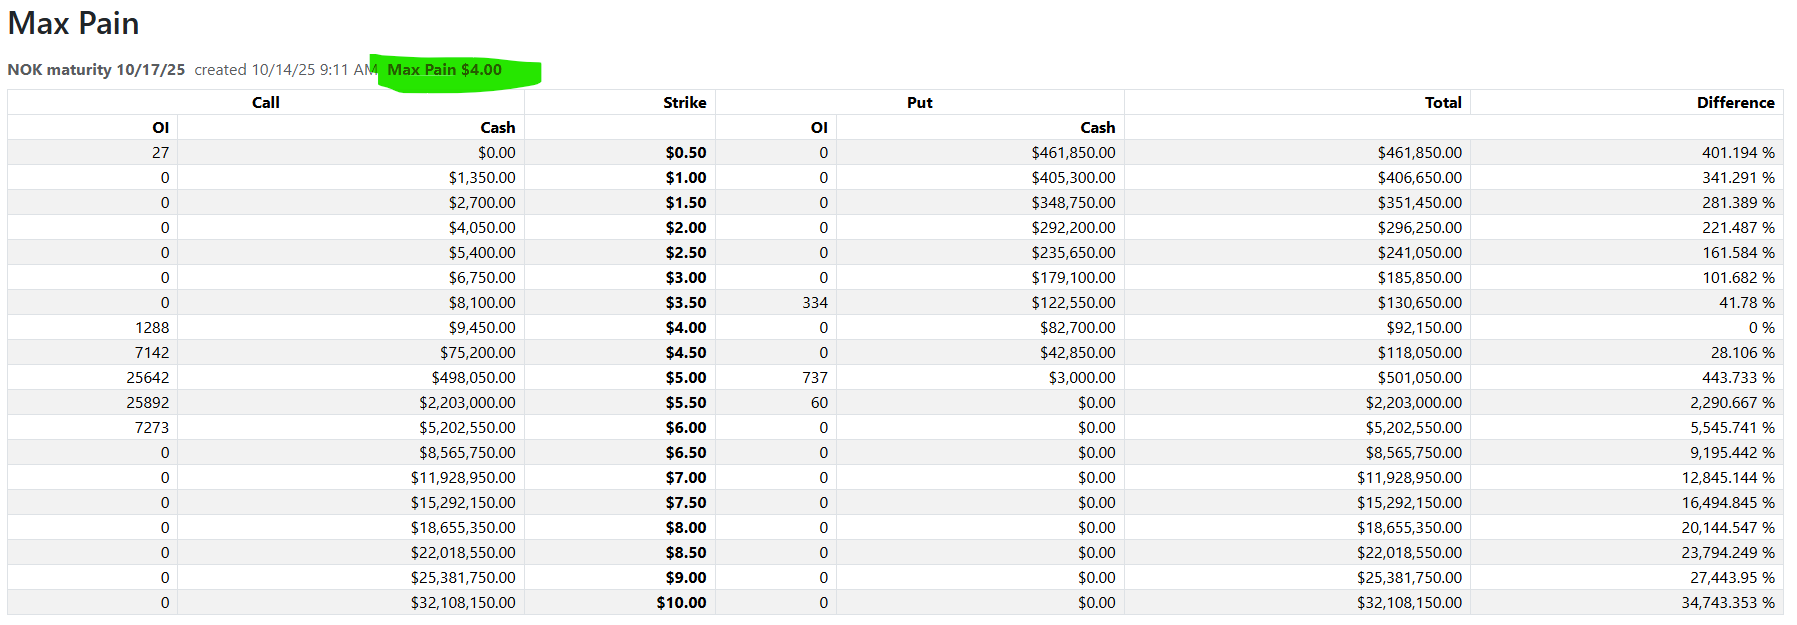The image size is (1797, 625).
Task: Click the $10.00 strike cell
Action: pyautogui.click(x=681, y=603)
